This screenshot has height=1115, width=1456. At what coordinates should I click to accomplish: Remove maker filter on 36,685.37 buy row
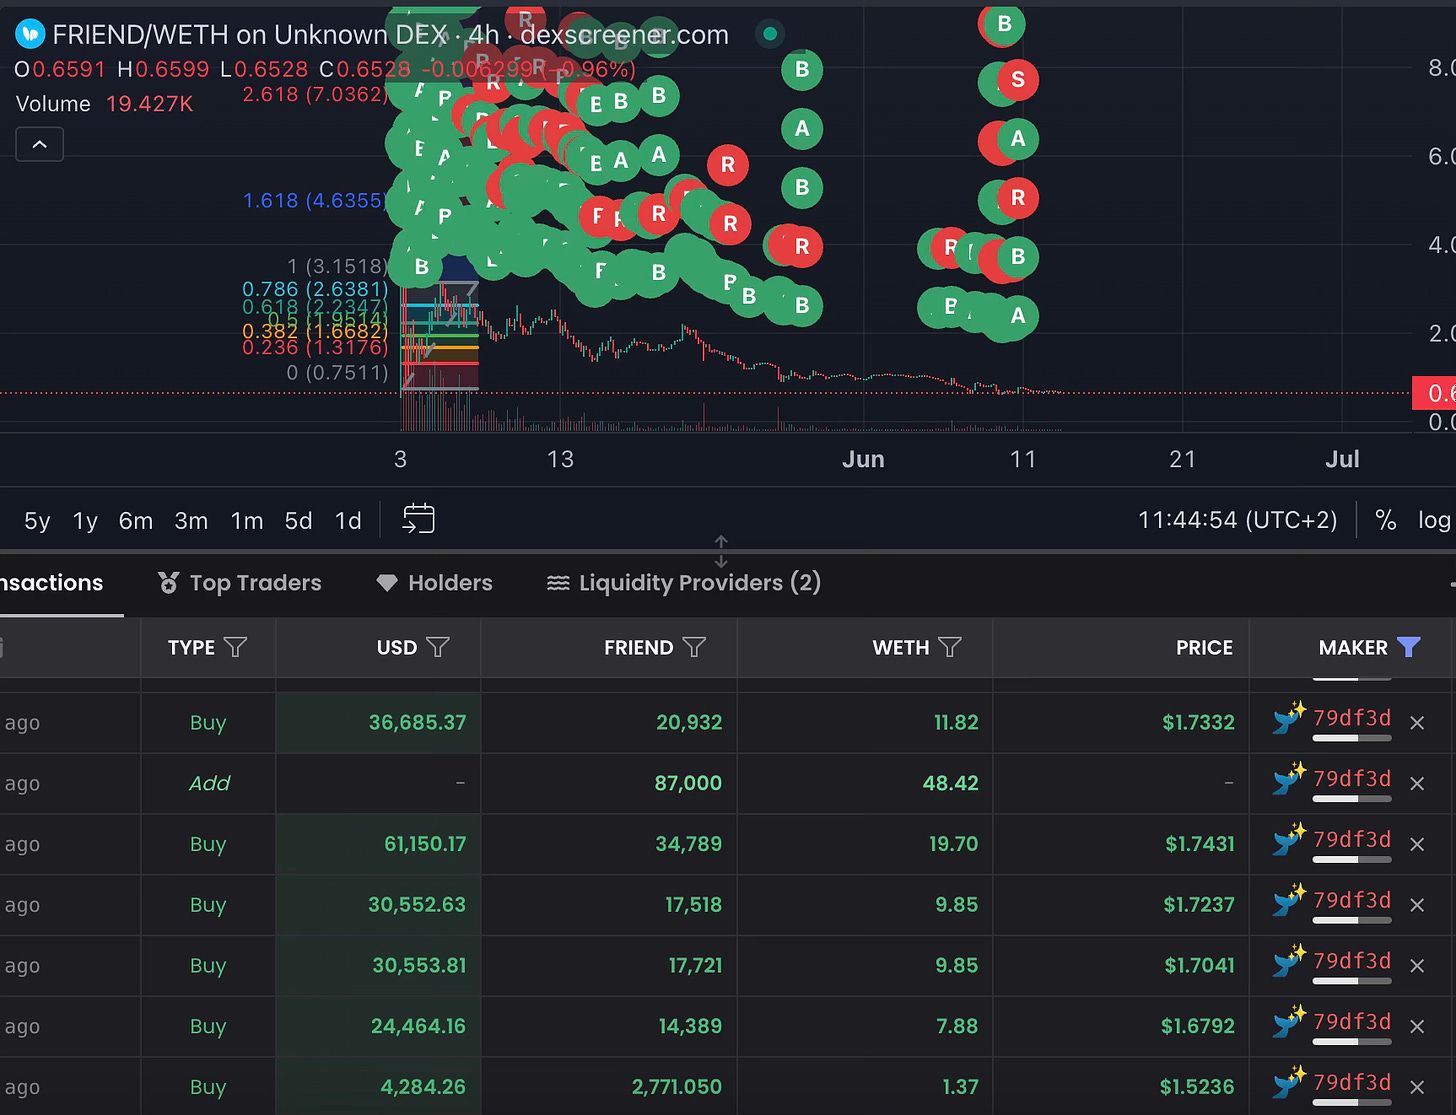(1417, 723)
